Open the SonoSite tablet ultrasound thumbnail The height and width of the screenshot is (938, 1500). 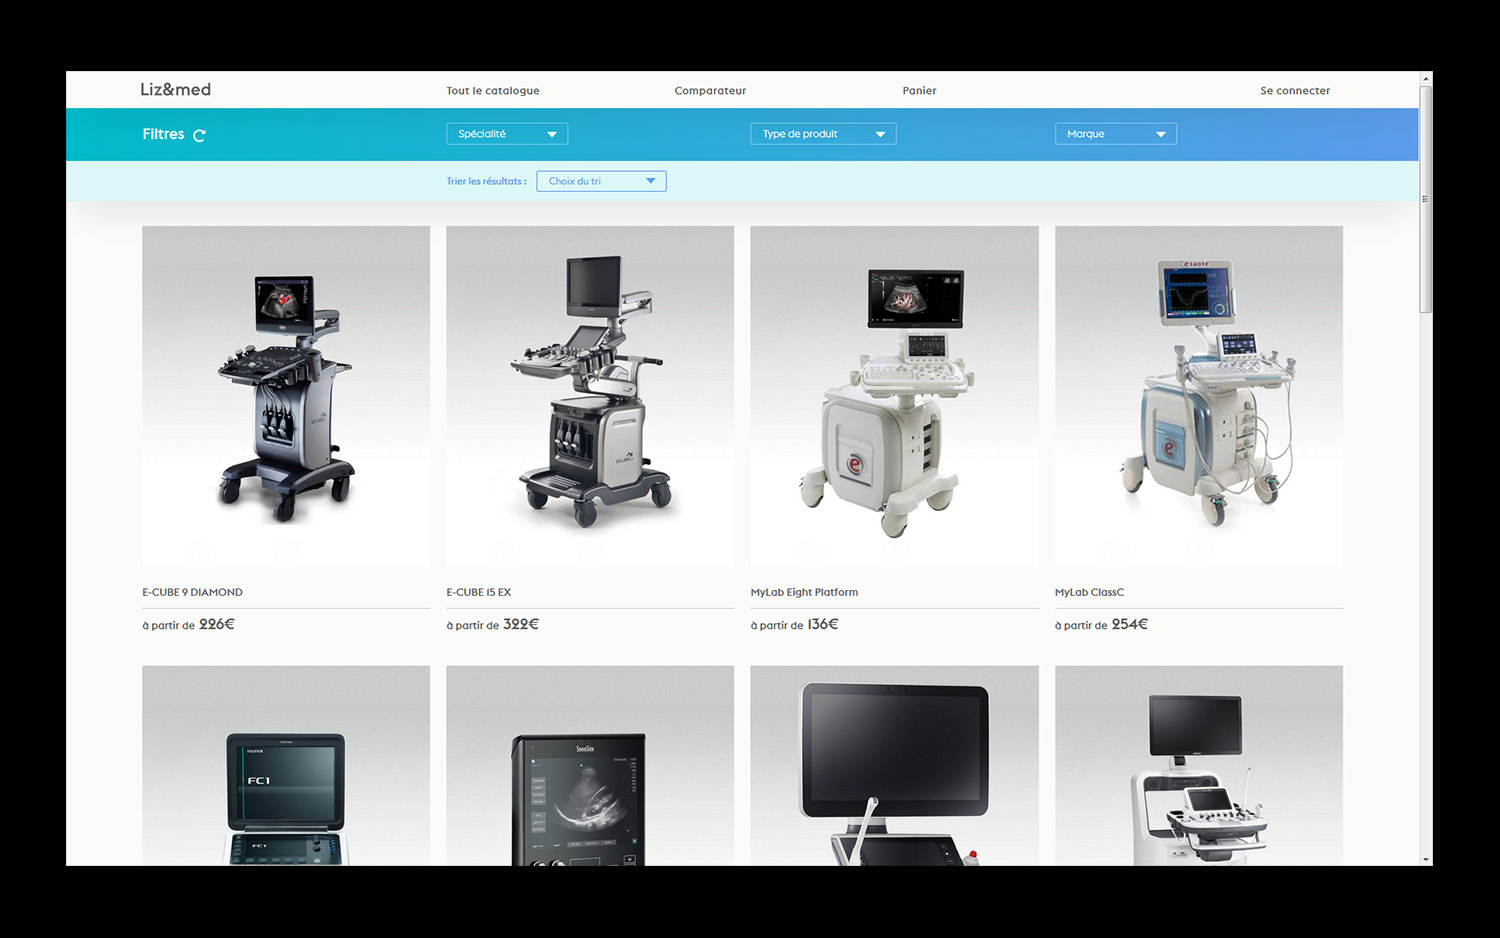[x=590, y=766]
